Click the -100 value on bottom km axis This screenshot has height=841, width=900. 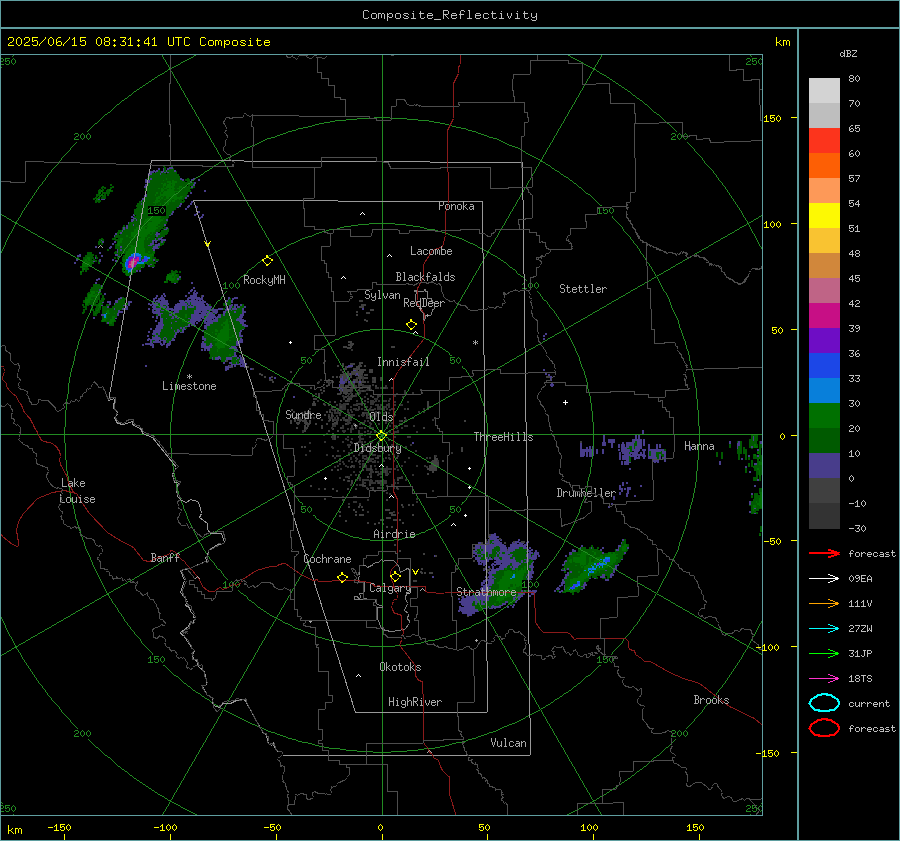click(165, 827)
